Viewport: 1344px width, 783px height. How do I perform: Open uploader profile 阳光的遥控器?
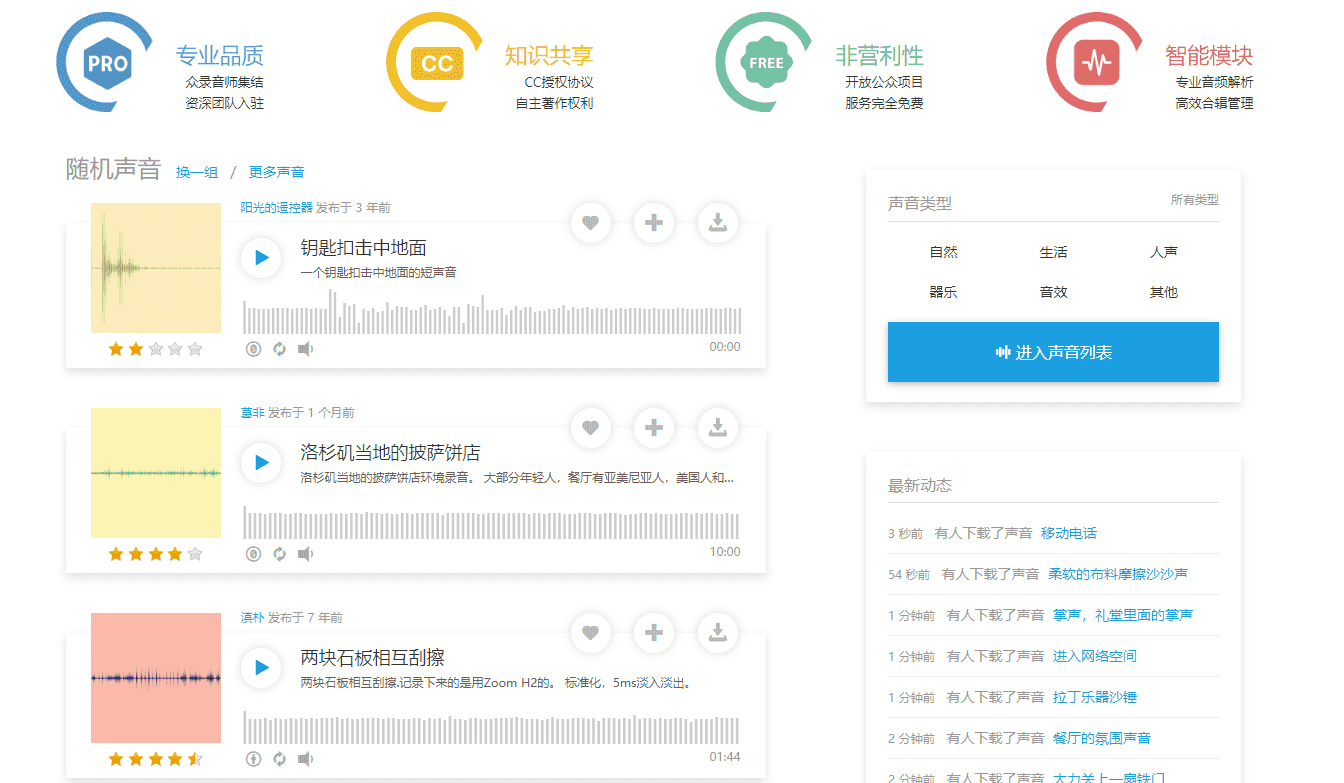click(x=277, y=208)
